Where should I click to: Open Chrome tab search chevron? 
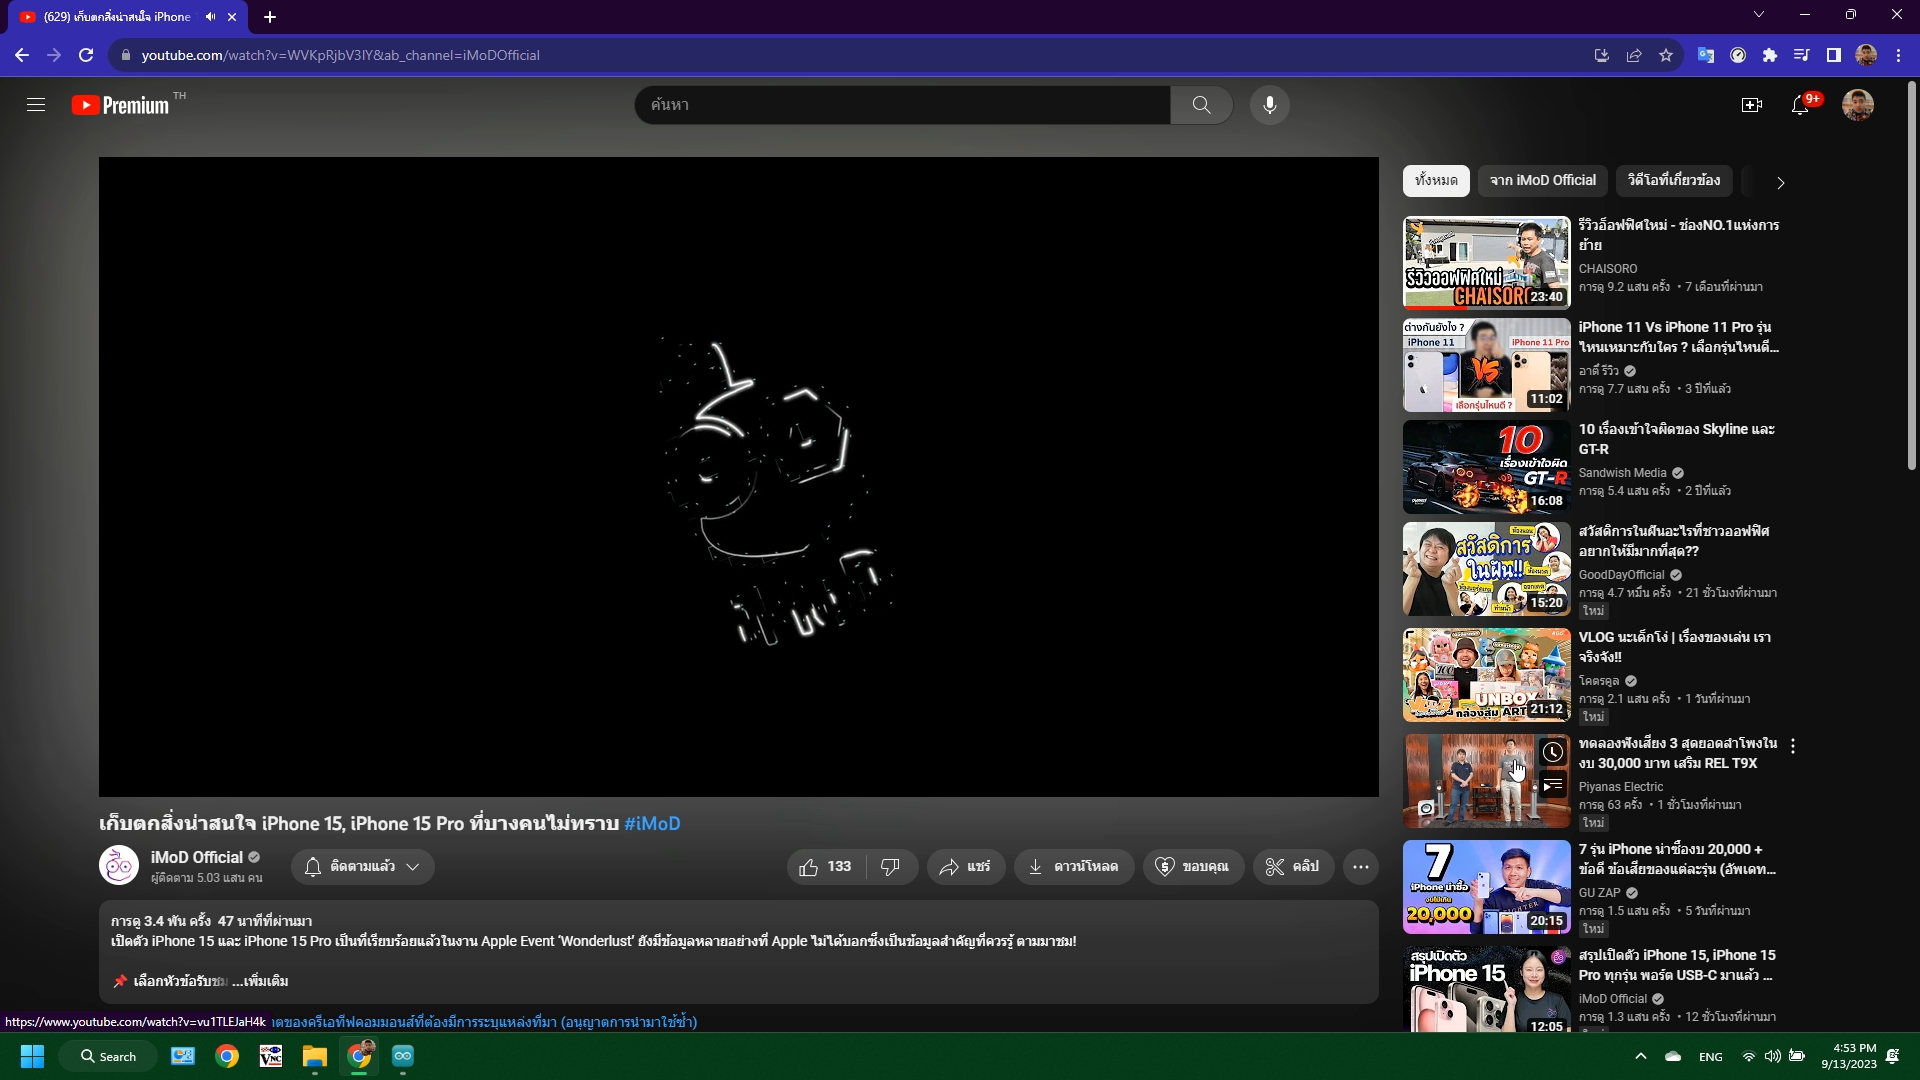pos(1759,14)
